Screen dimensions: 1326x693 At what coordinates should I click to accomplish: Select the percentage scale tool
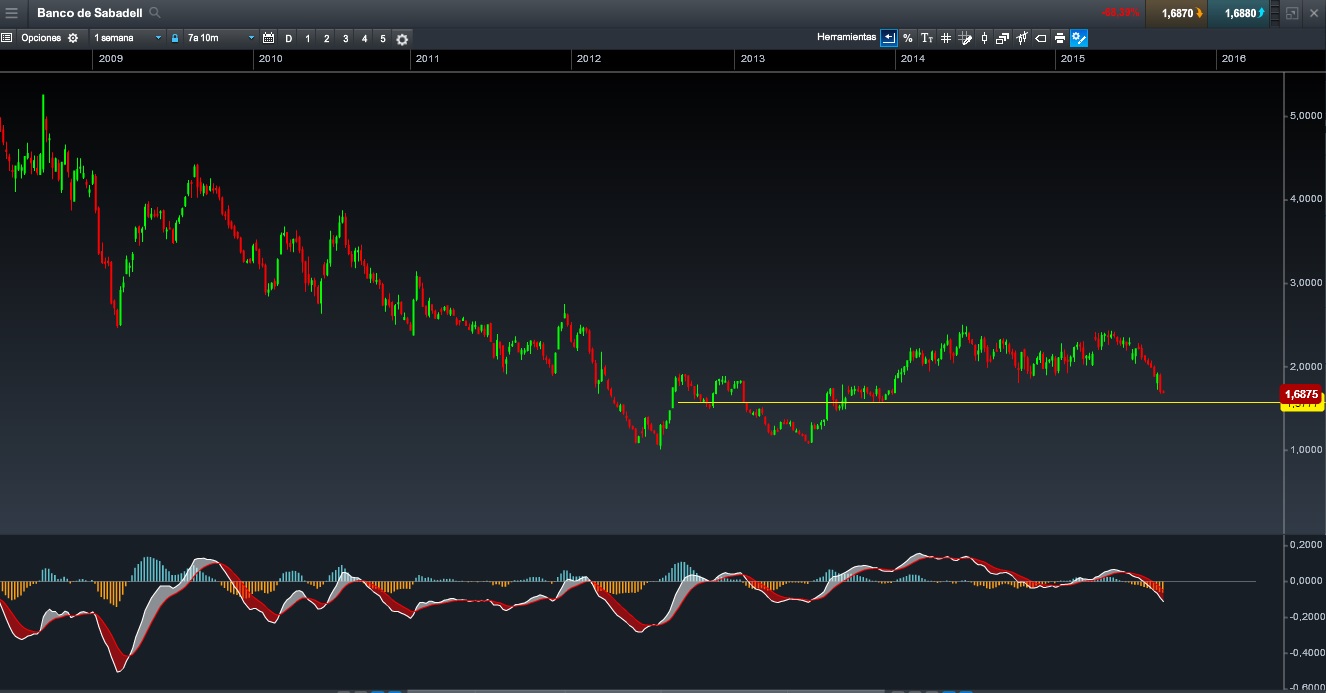tap(907, 38)
